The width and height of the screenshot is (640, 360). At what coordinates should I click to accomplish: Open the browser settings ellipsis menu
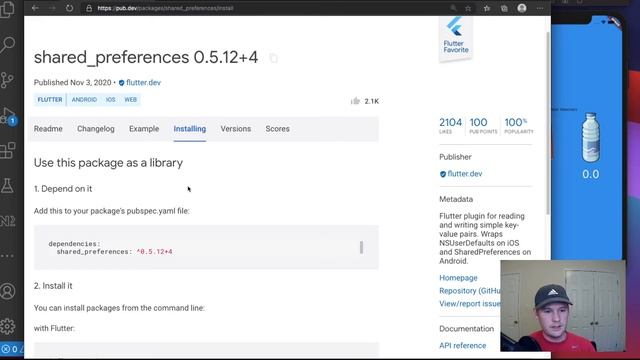point(540,8)
